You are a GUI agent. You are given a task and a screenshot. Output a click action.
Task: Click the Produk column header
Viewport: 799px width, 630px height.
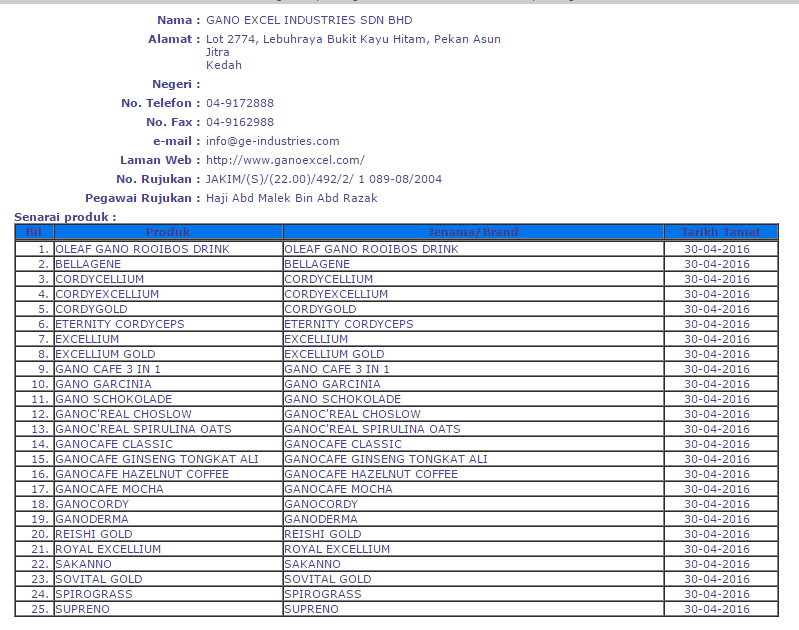click(x=167, y=232)
